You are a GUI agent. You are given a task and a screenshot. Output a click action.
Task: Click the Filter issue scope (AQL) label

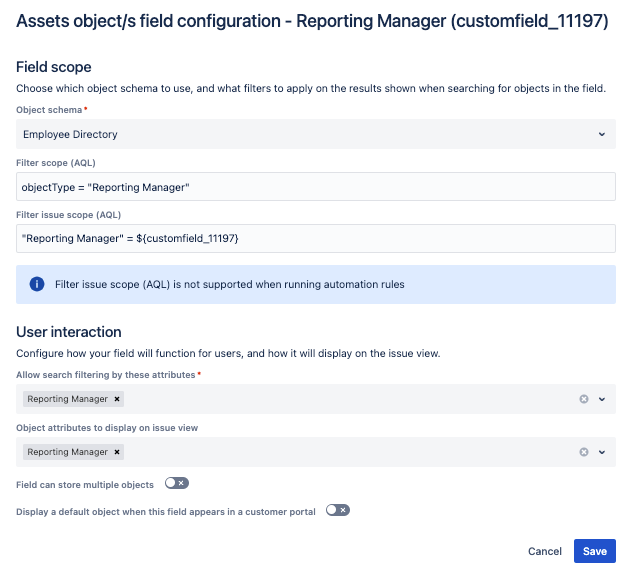click(x=69, y=215)
